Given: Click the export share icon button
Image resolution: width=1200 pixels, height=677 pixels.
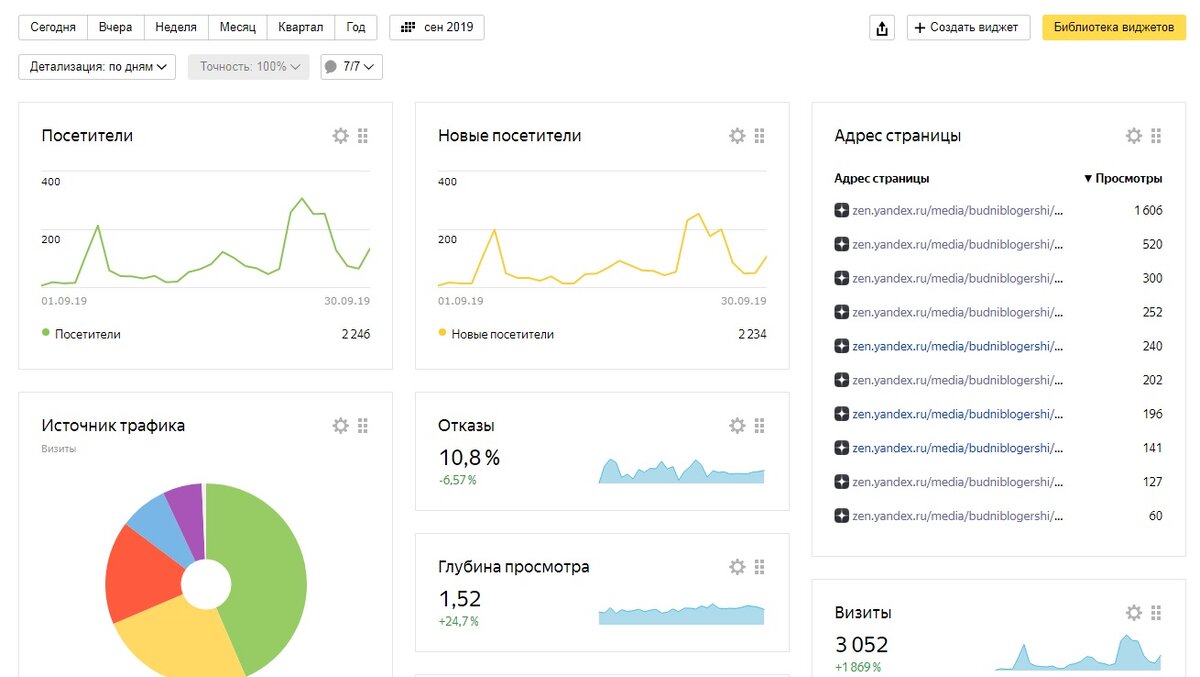Looking at the screenshot, I should [882, 28].
